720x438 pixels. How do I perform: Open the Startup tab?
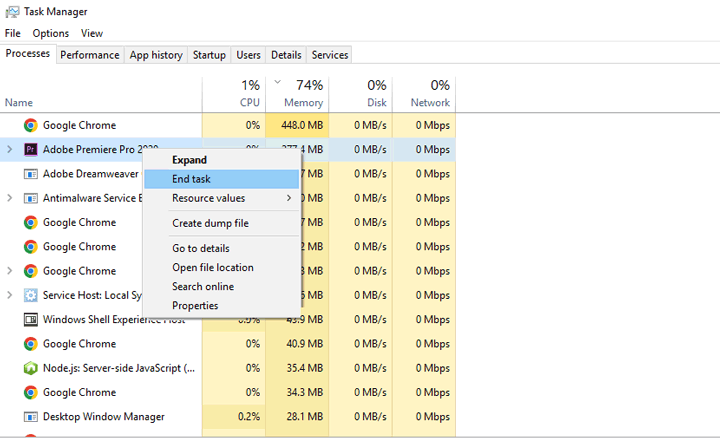209,55
